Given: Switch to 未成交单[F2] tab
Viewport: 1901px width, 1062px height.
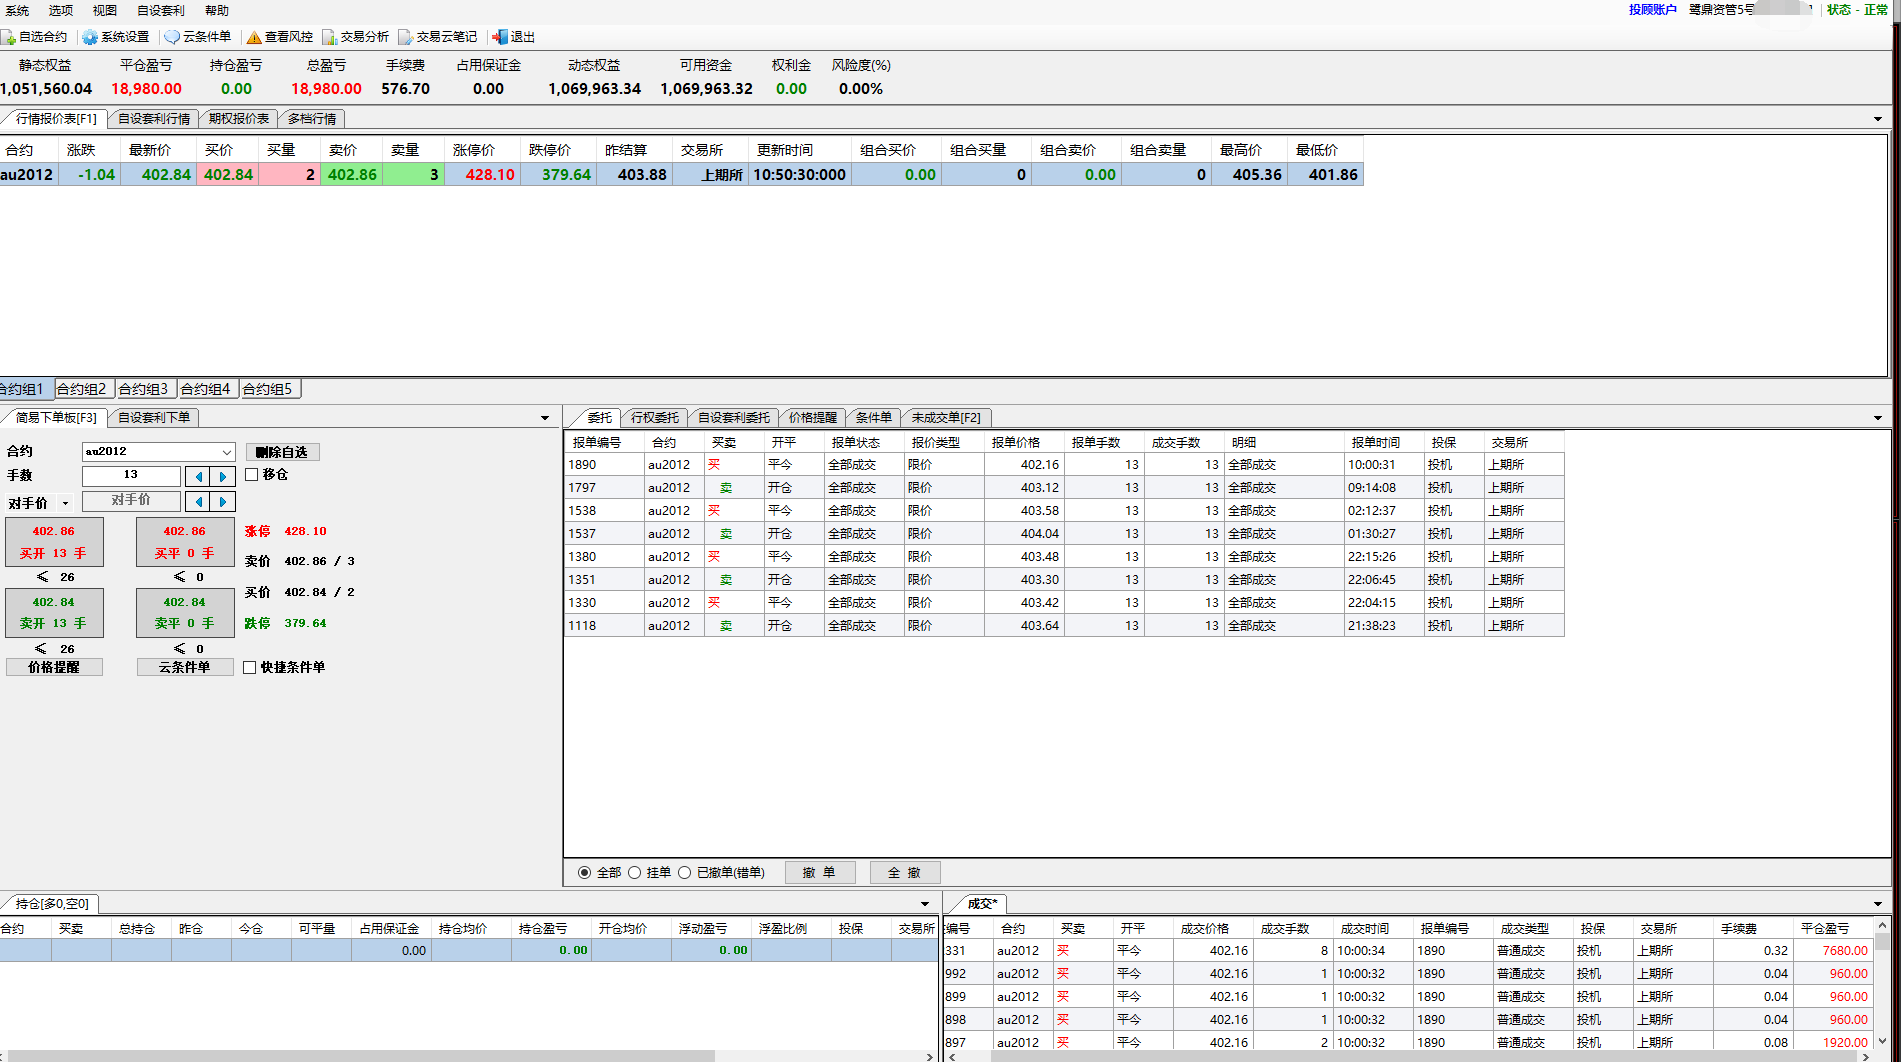Looking at the screenshot, I should tap(946, 418).
